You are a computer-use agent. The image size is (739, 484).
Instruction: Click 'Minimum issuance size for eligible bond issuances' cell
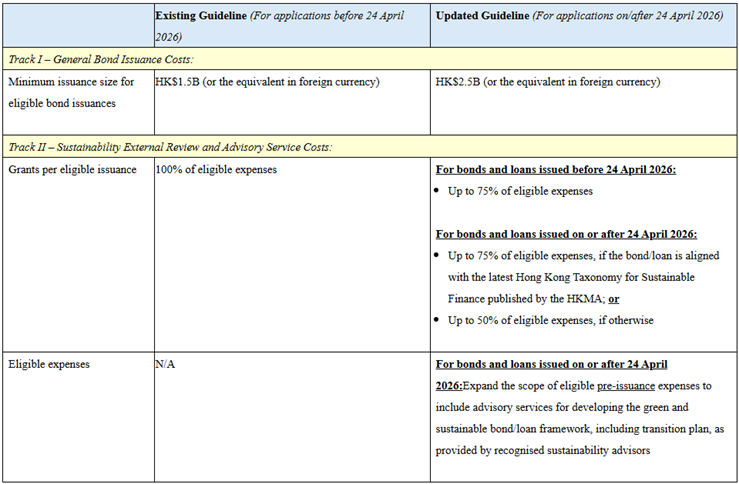point(74,92)
